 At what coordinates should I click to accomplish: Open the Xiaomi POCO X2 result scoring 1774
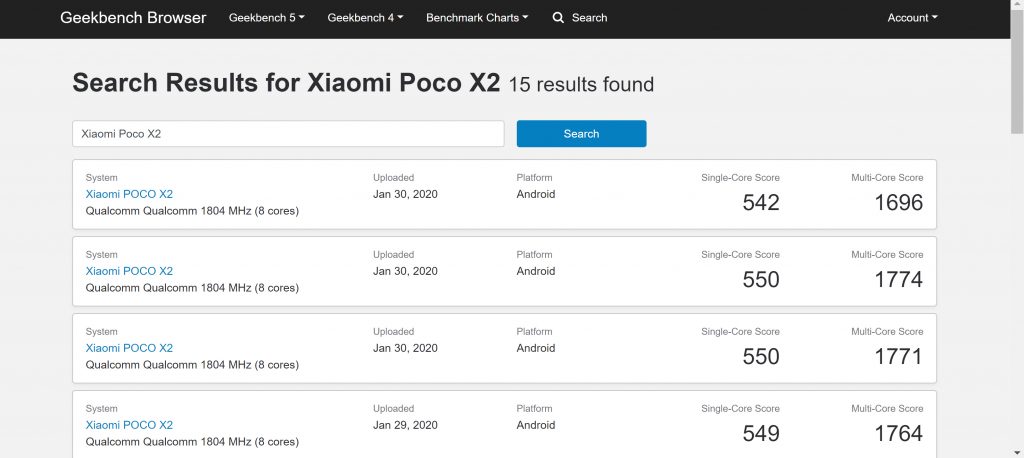[x=129, y=271]
